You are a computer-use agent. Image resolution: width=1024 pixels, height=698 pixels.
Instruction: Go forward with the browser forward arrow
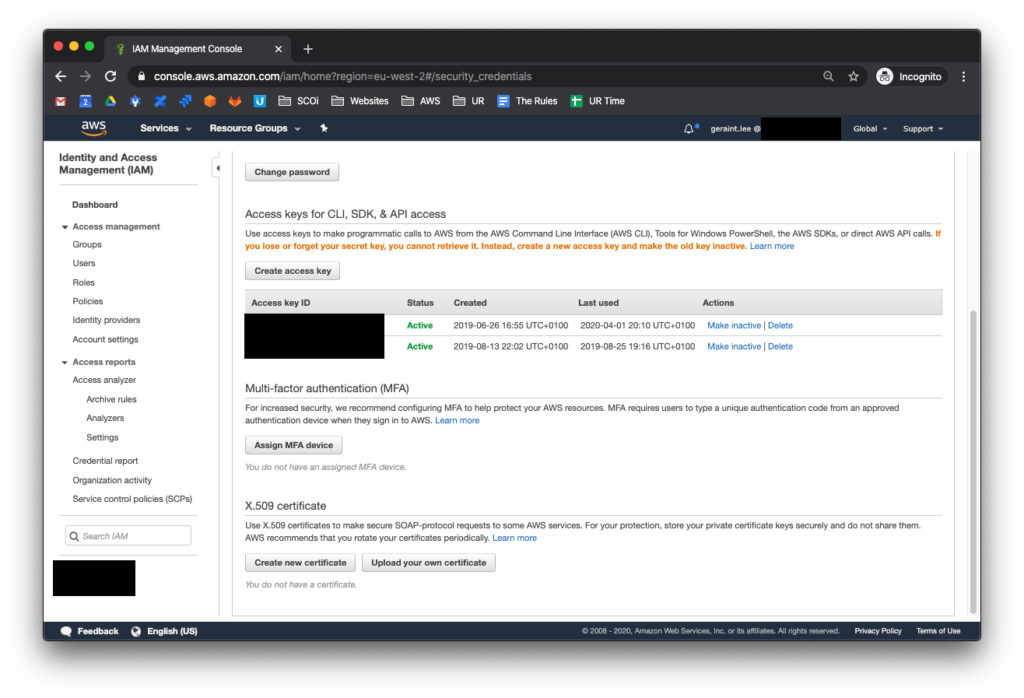[x=86, y=76]
